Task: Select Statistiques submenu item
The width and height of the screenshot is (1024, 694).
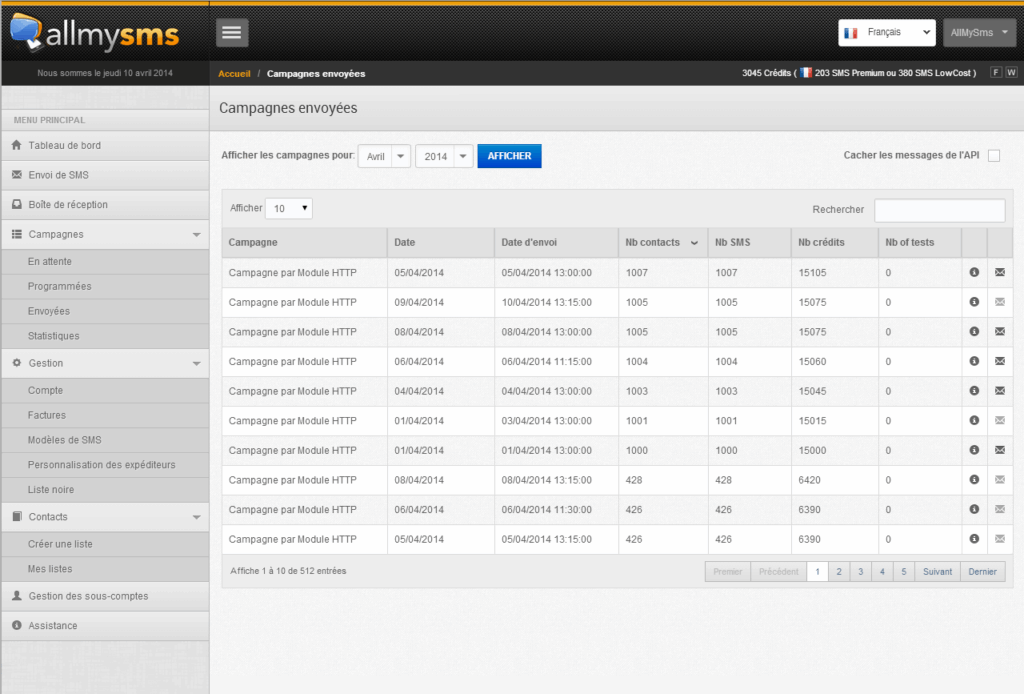Action: 105,336
